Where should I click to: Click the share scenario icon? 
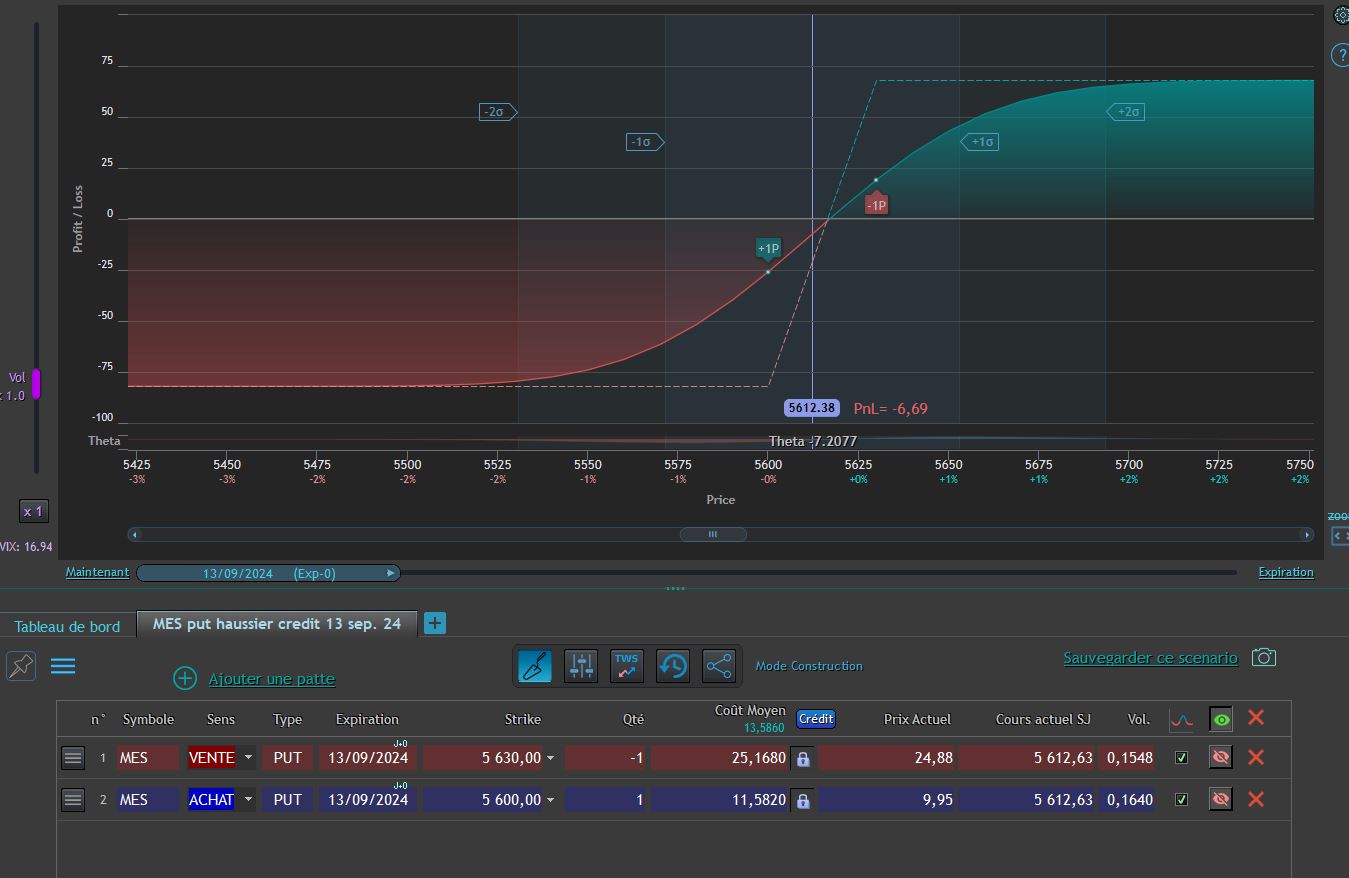point(719,665)
